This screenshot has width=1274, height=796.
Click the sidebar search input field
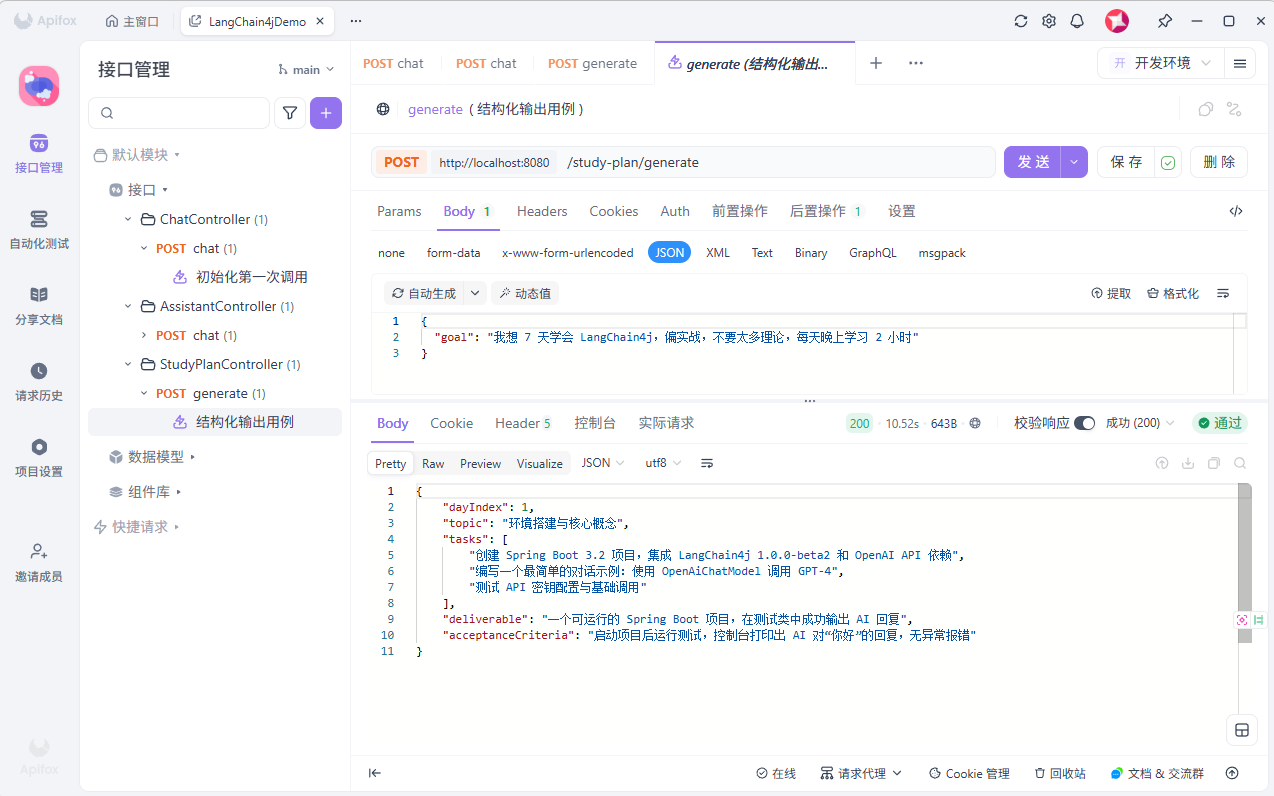click(179, 113)
